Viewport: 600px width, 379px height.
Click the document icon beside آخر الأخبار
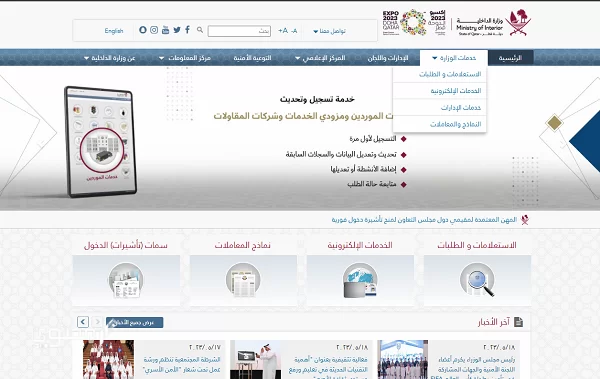tap(518, 322)
